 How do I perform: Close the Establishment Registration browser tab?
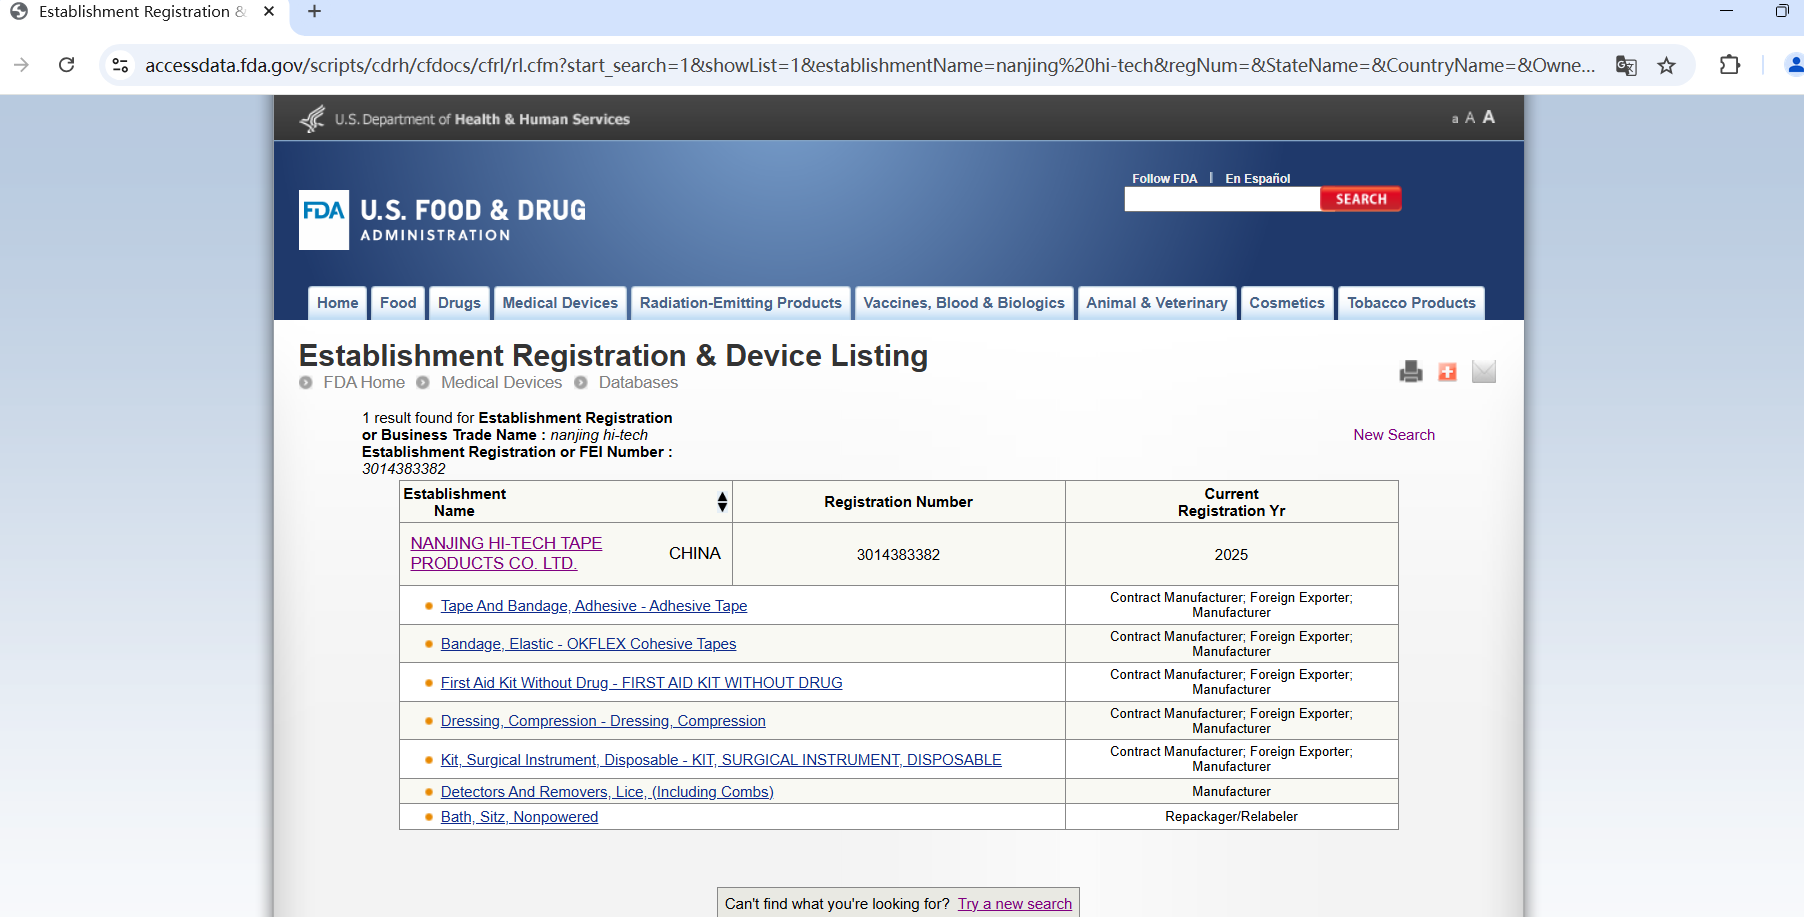point(269,12)
